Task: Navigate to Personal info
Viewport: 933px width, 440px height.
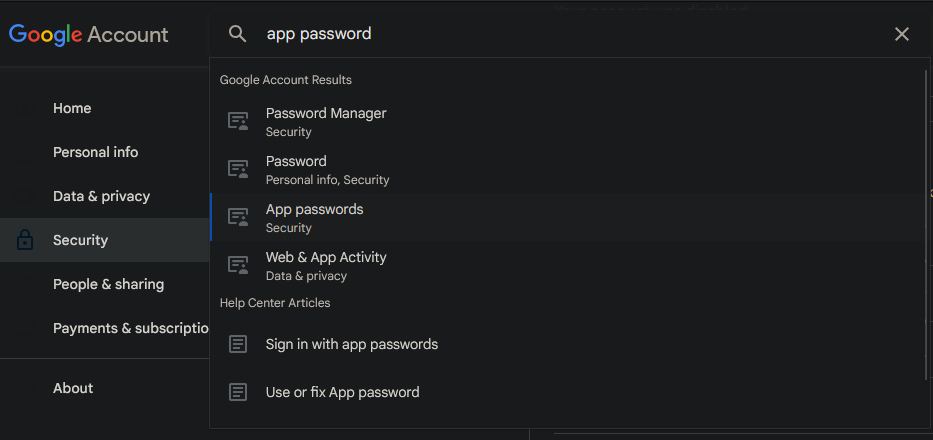Action: 96,152
